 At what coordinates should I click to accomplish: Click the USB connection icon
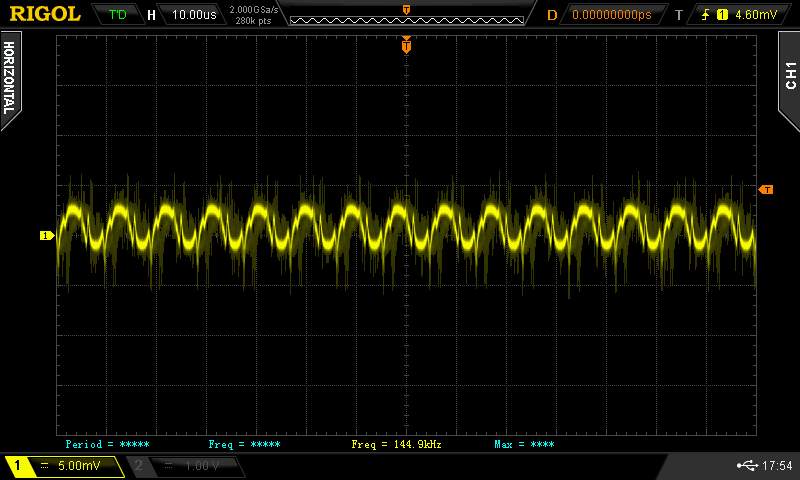point(746,465)
